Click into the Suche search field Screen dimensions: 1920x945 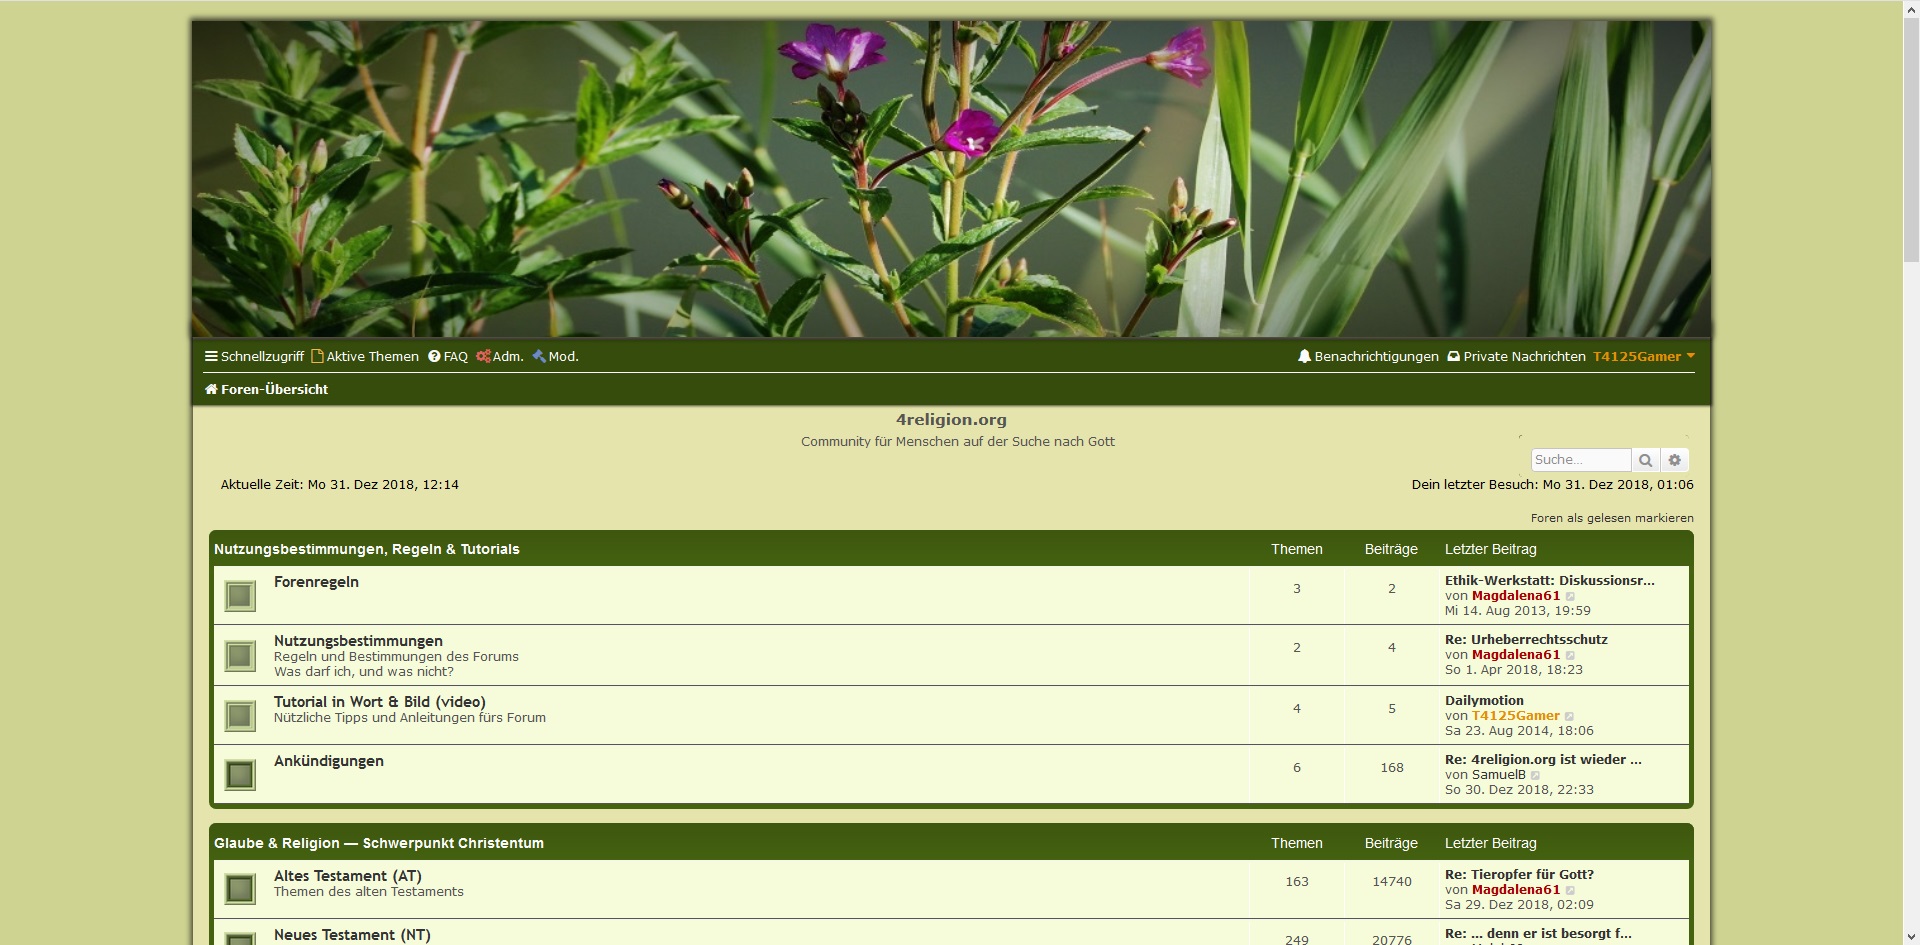[x=1580, y=460]
